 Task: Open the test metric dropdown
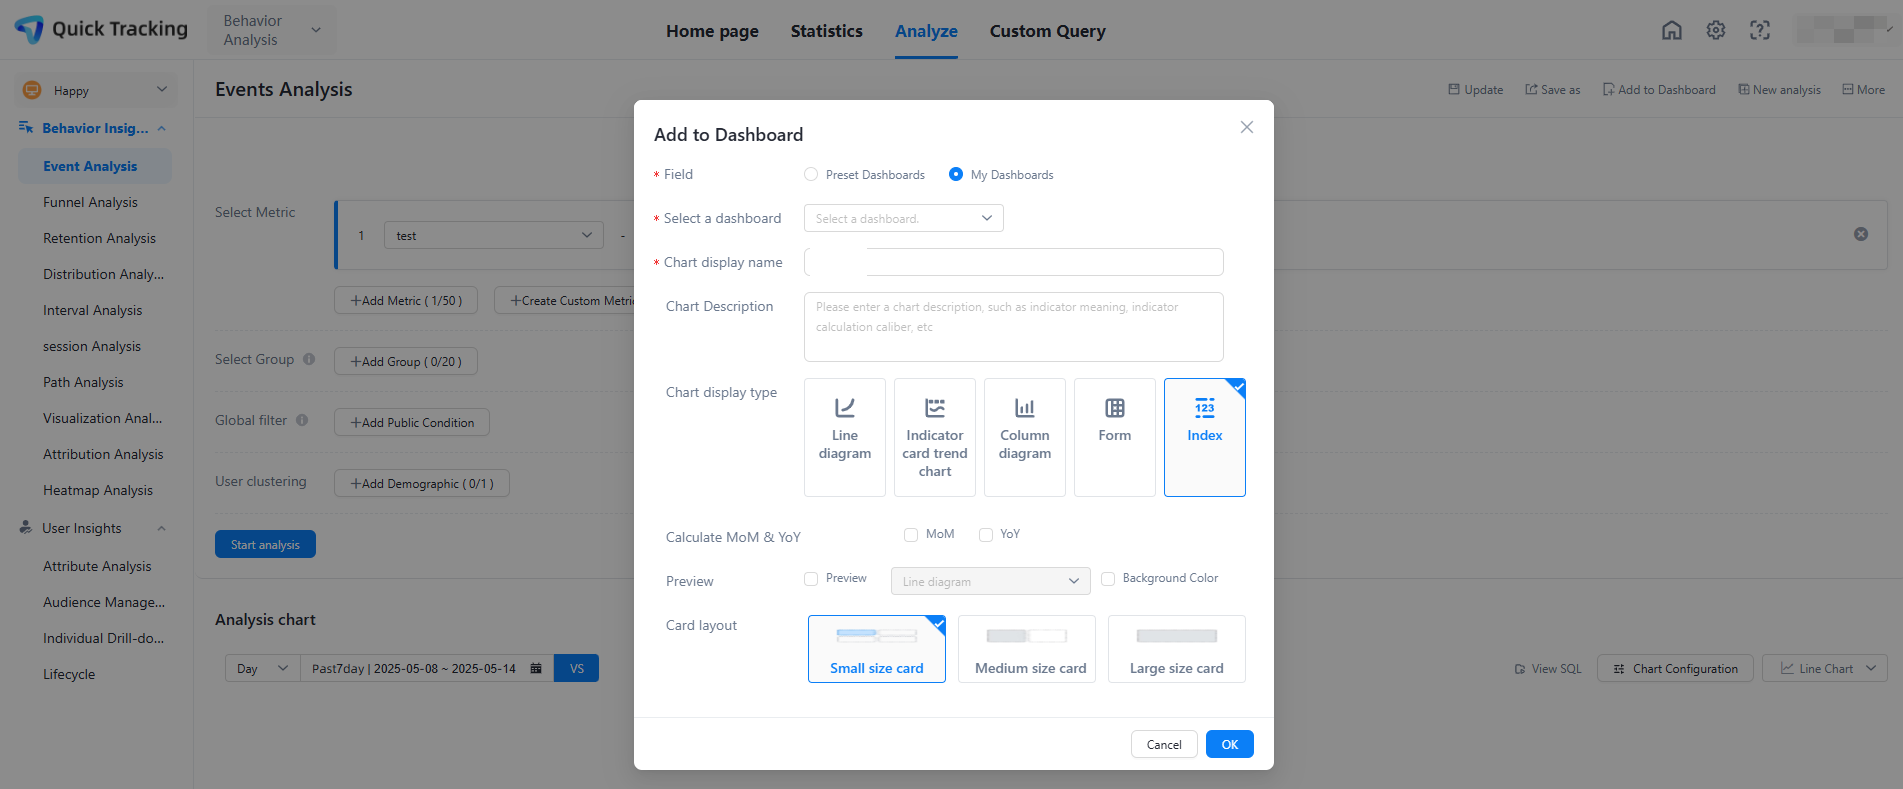click(494, 235)
